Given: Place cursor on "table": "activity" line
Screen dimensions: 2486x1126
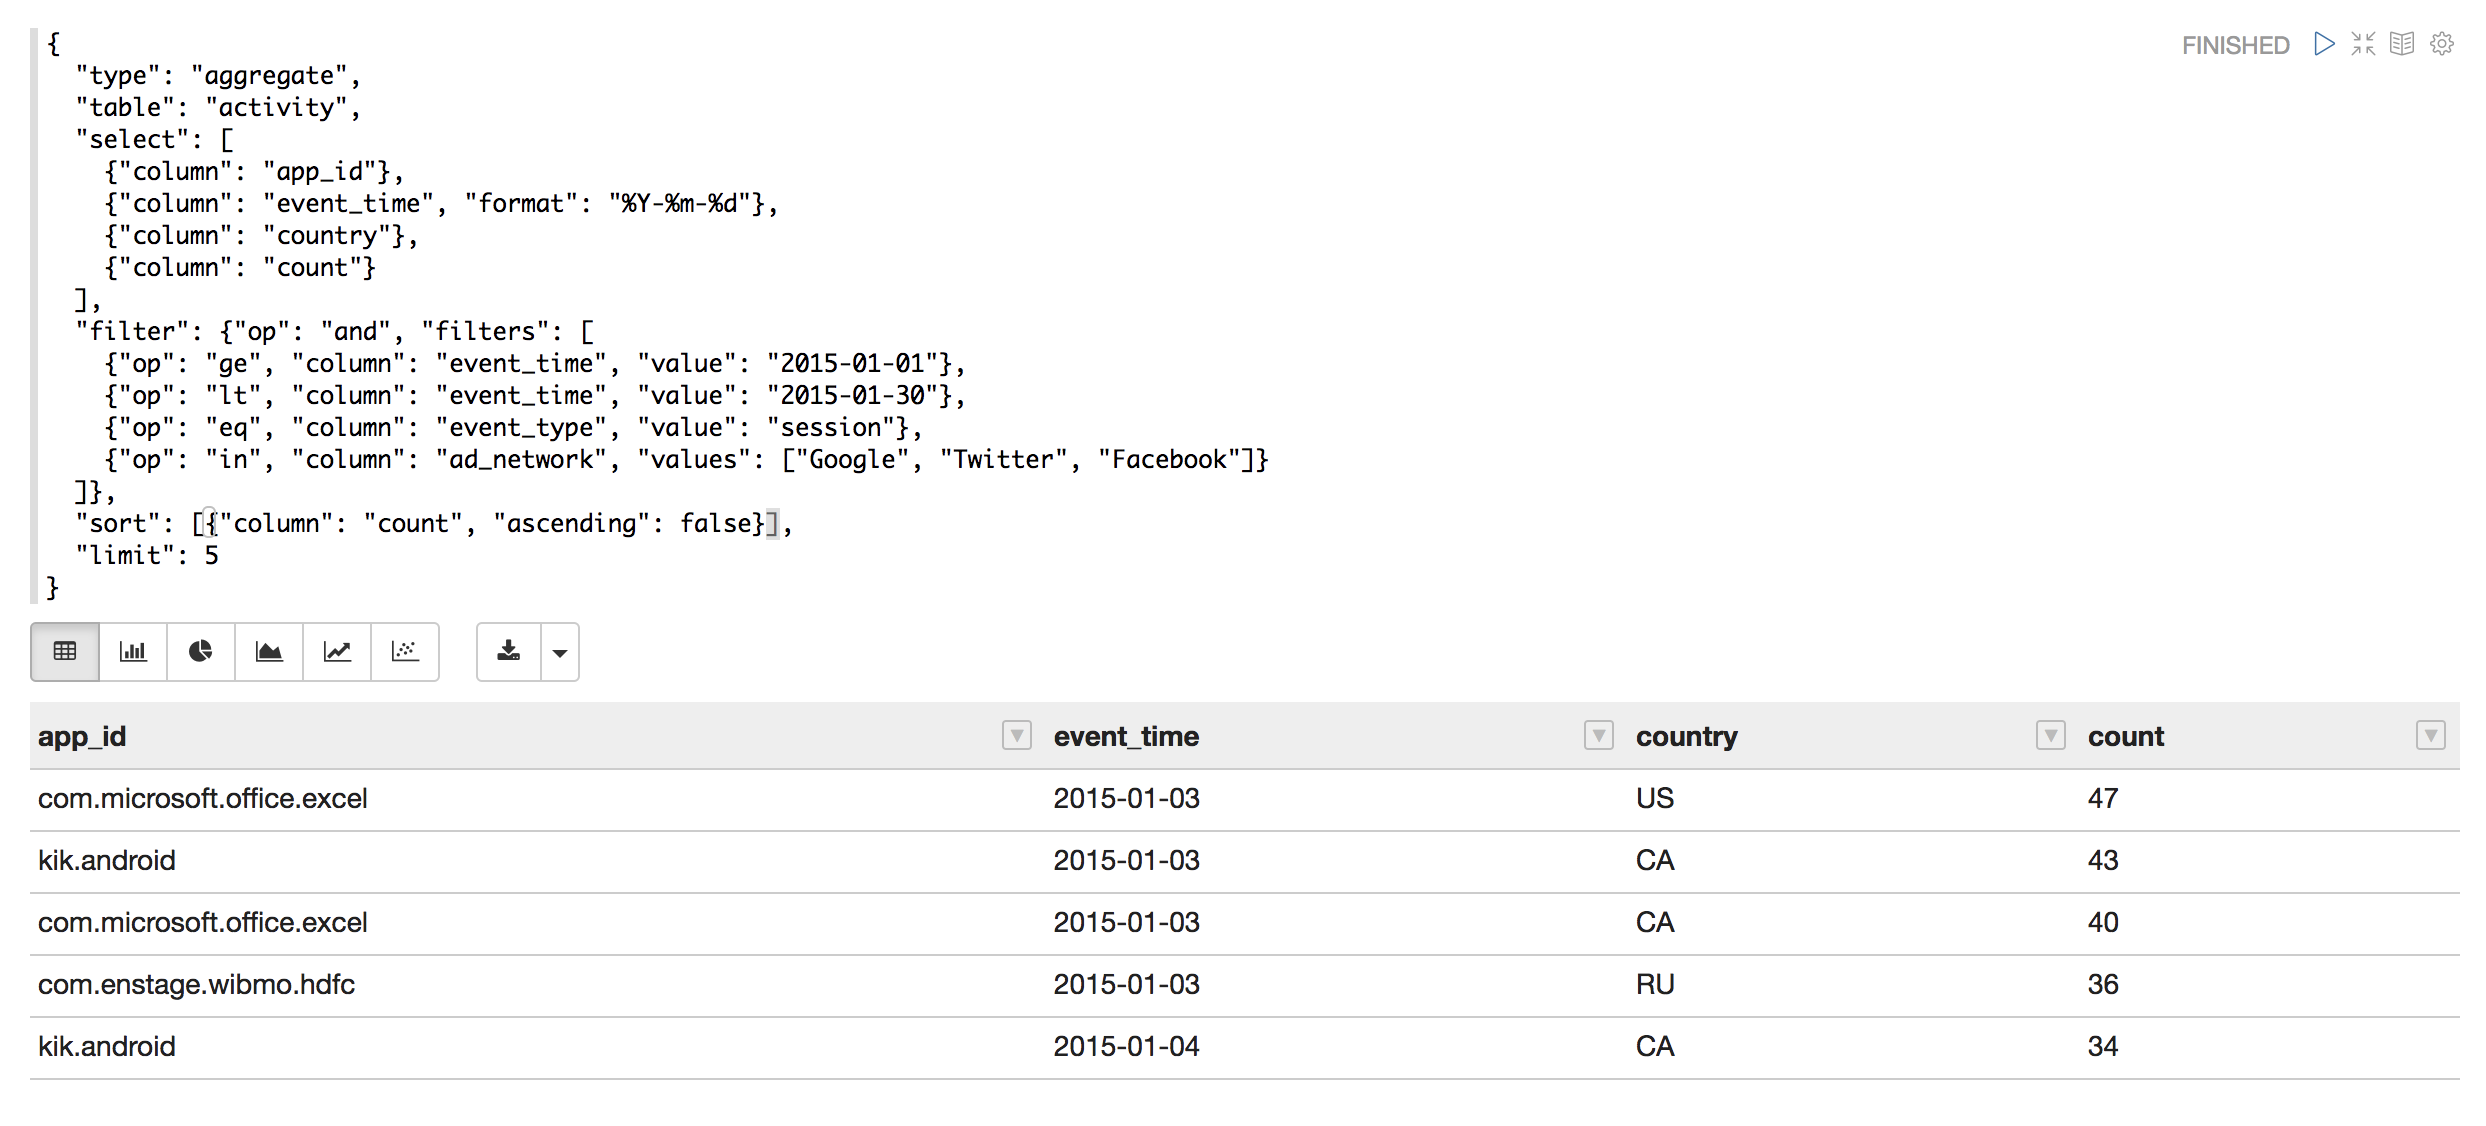Looking at the screenshot, I should 218,108.
